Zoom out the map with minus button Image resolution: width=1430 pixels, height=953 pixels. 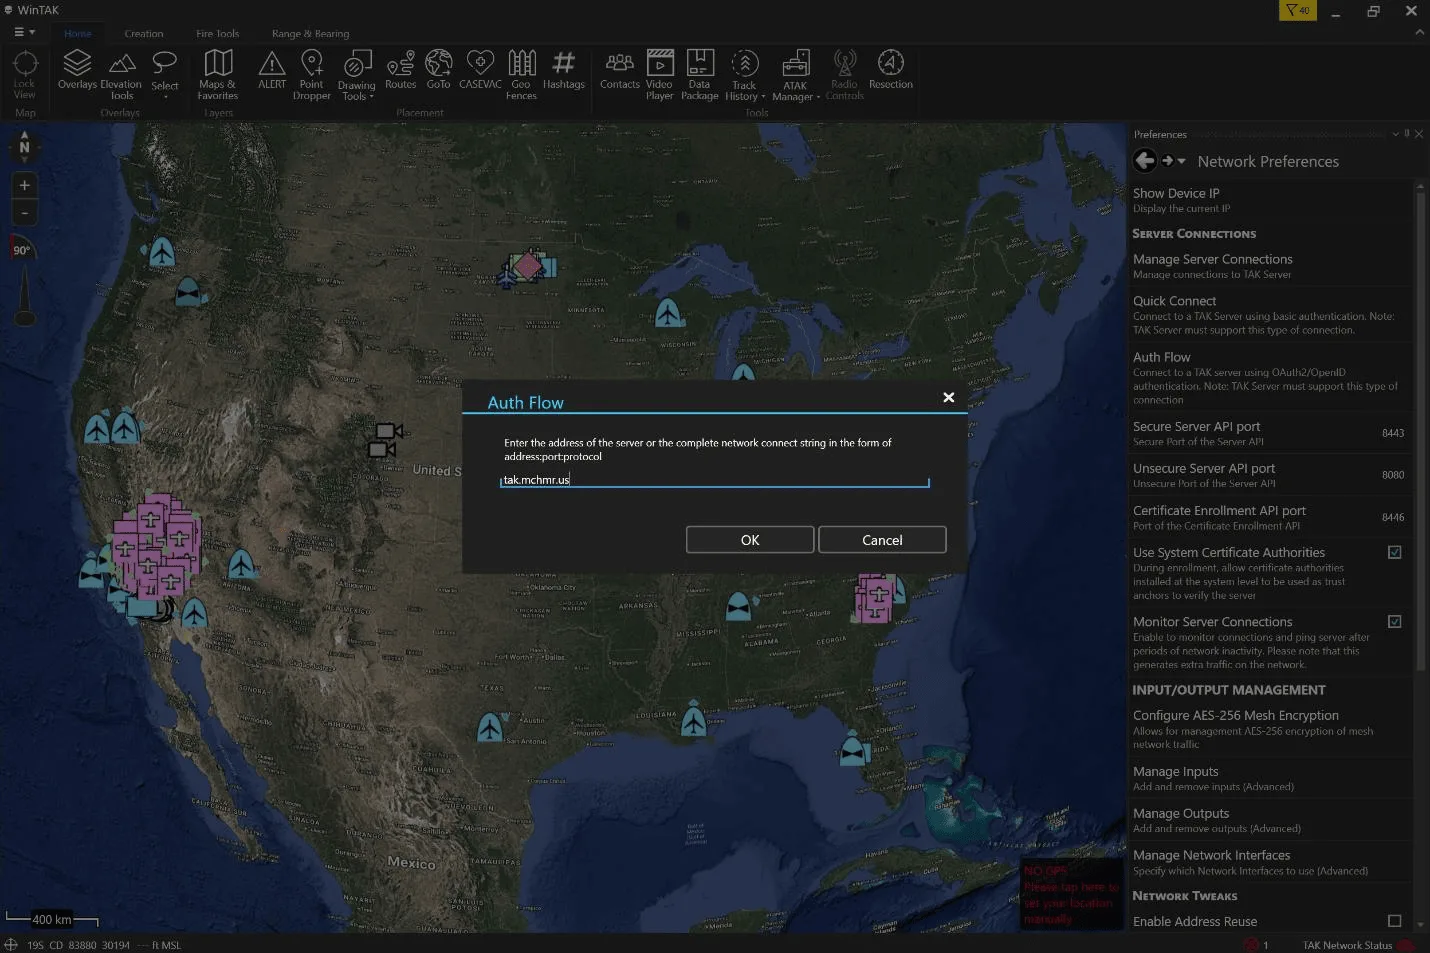coord(25,212)
